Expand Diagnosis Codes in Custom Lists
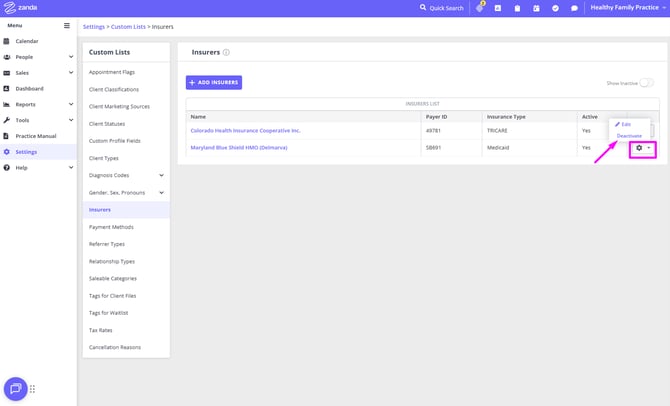Viewport: 670px width, 406px height. (x=162, y=175)
